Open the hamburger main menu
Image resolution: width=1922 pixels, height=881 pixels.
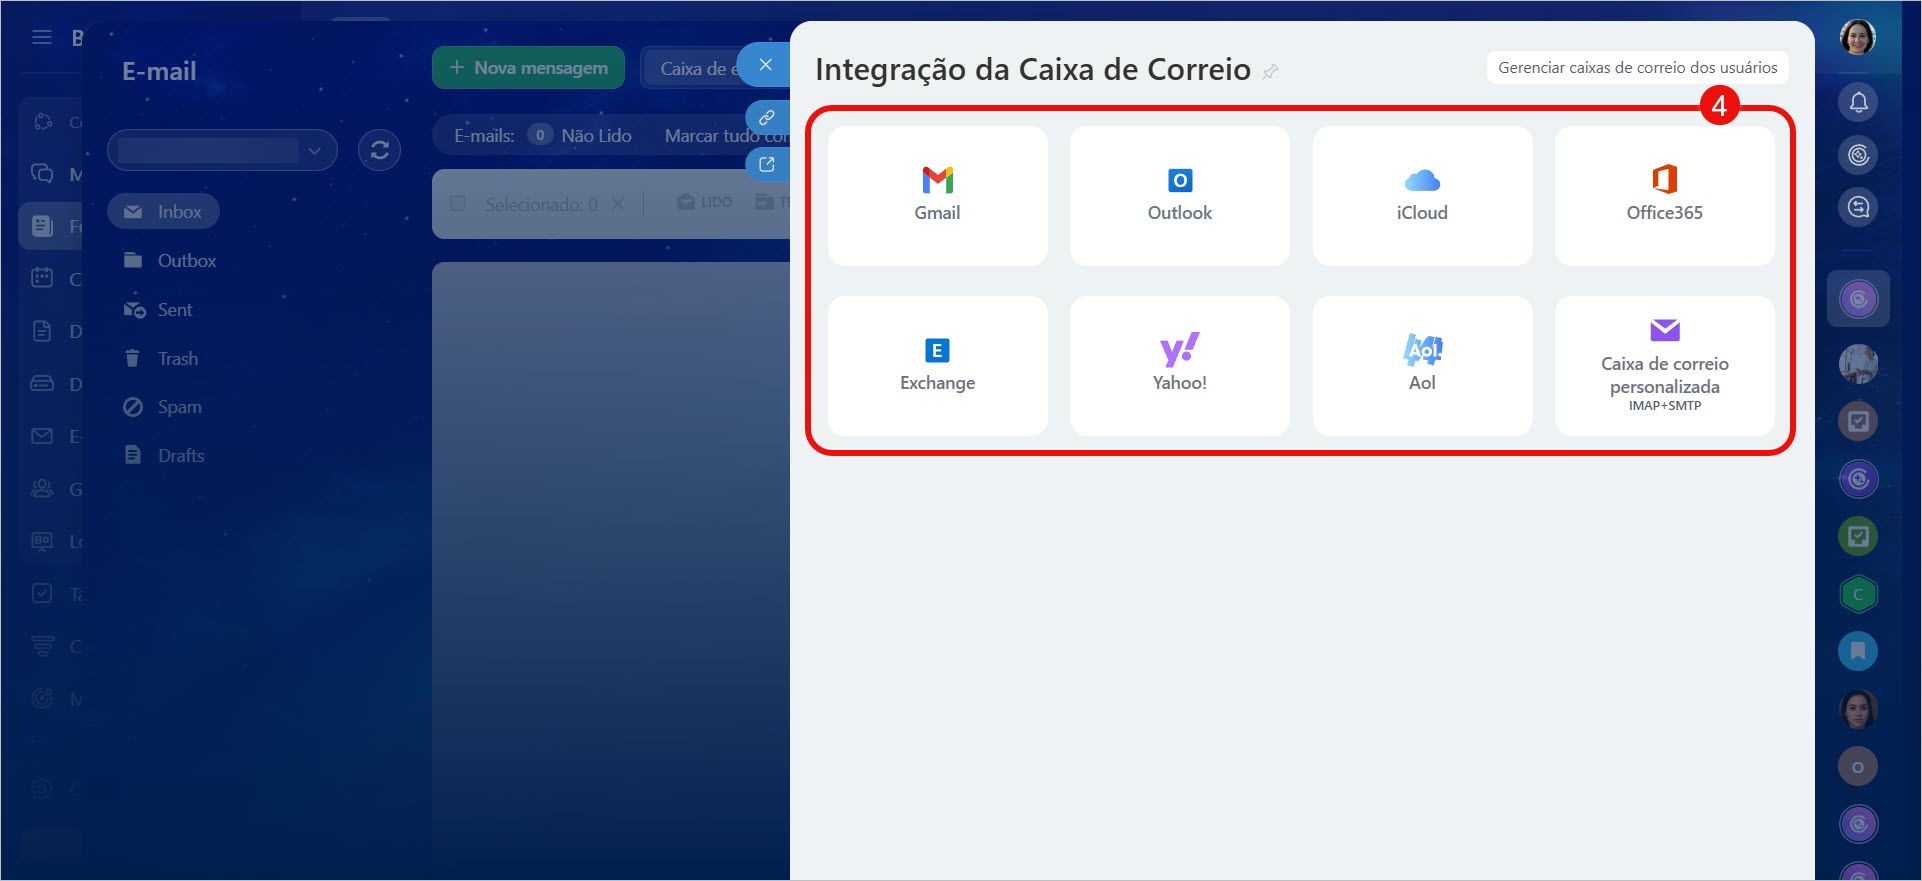tap(42, 37)
